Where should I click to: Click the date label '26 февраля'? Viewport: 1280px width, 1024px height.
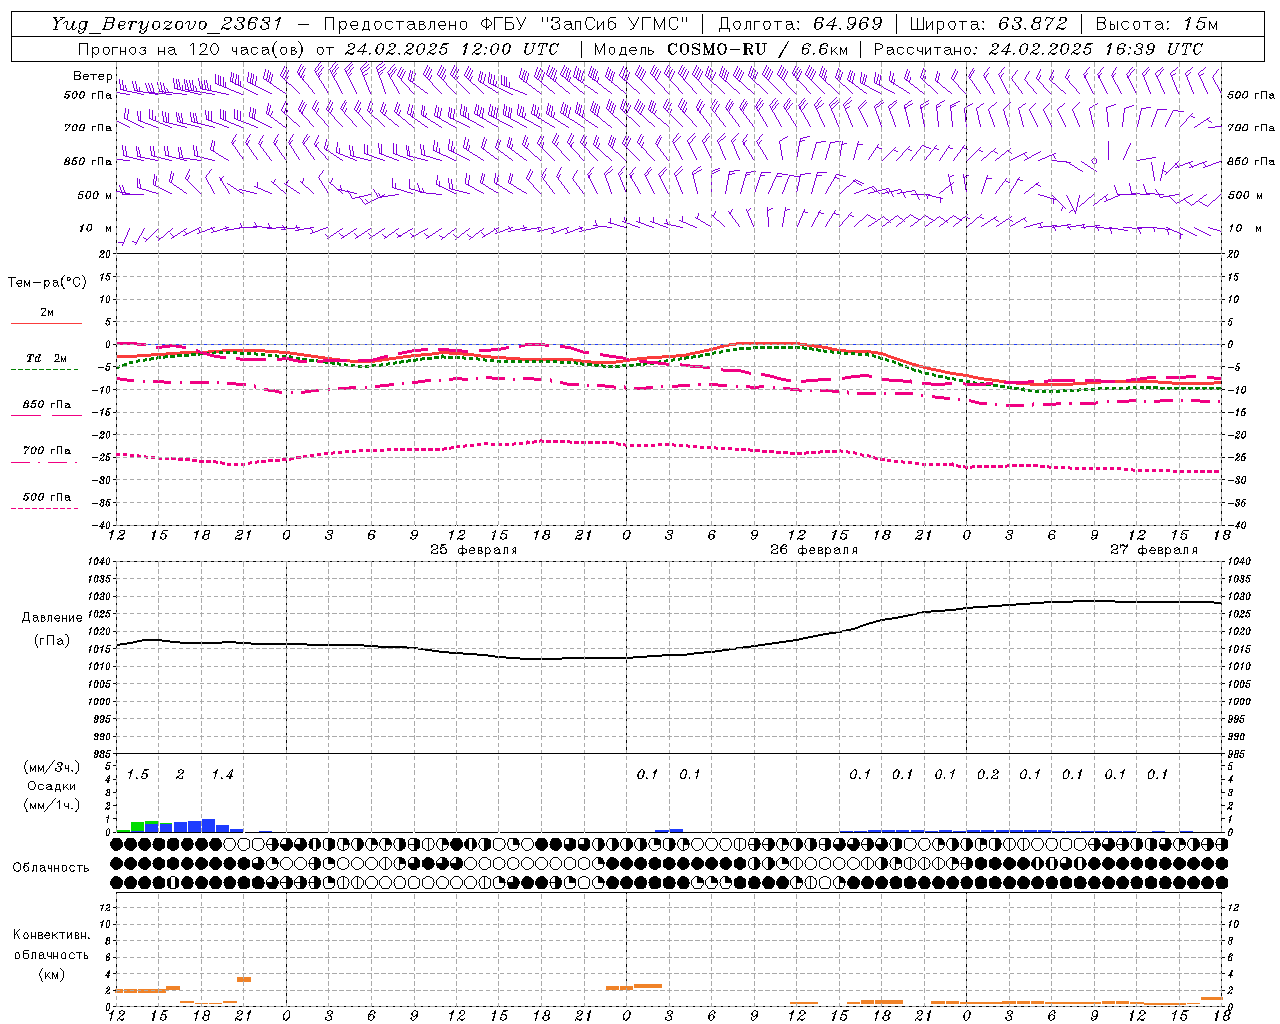coord(813,550)
